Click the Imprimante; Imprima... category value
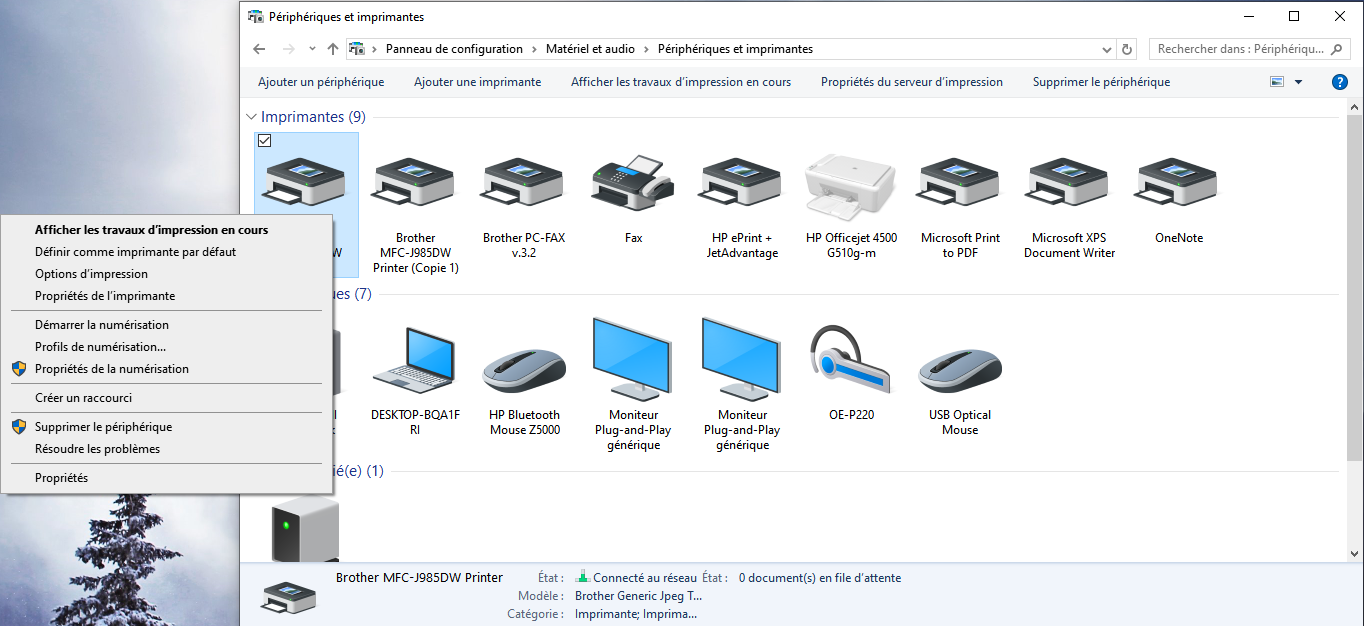Image resolution: width=1364 pixels, height=626 pixels. point(635,614)
